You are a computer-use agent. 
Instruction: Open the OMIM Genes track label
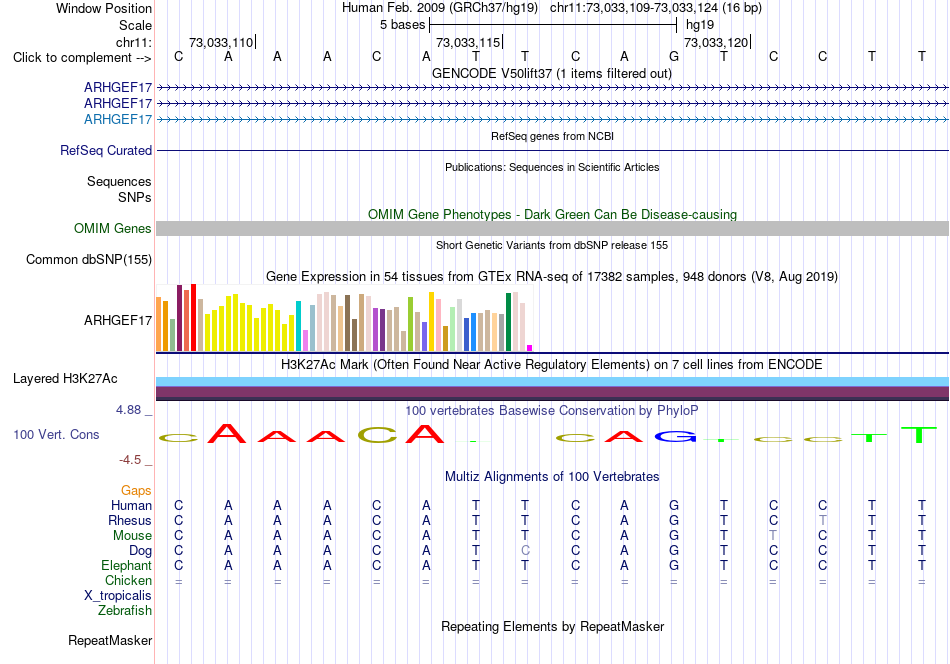click(x=112, y=228)
